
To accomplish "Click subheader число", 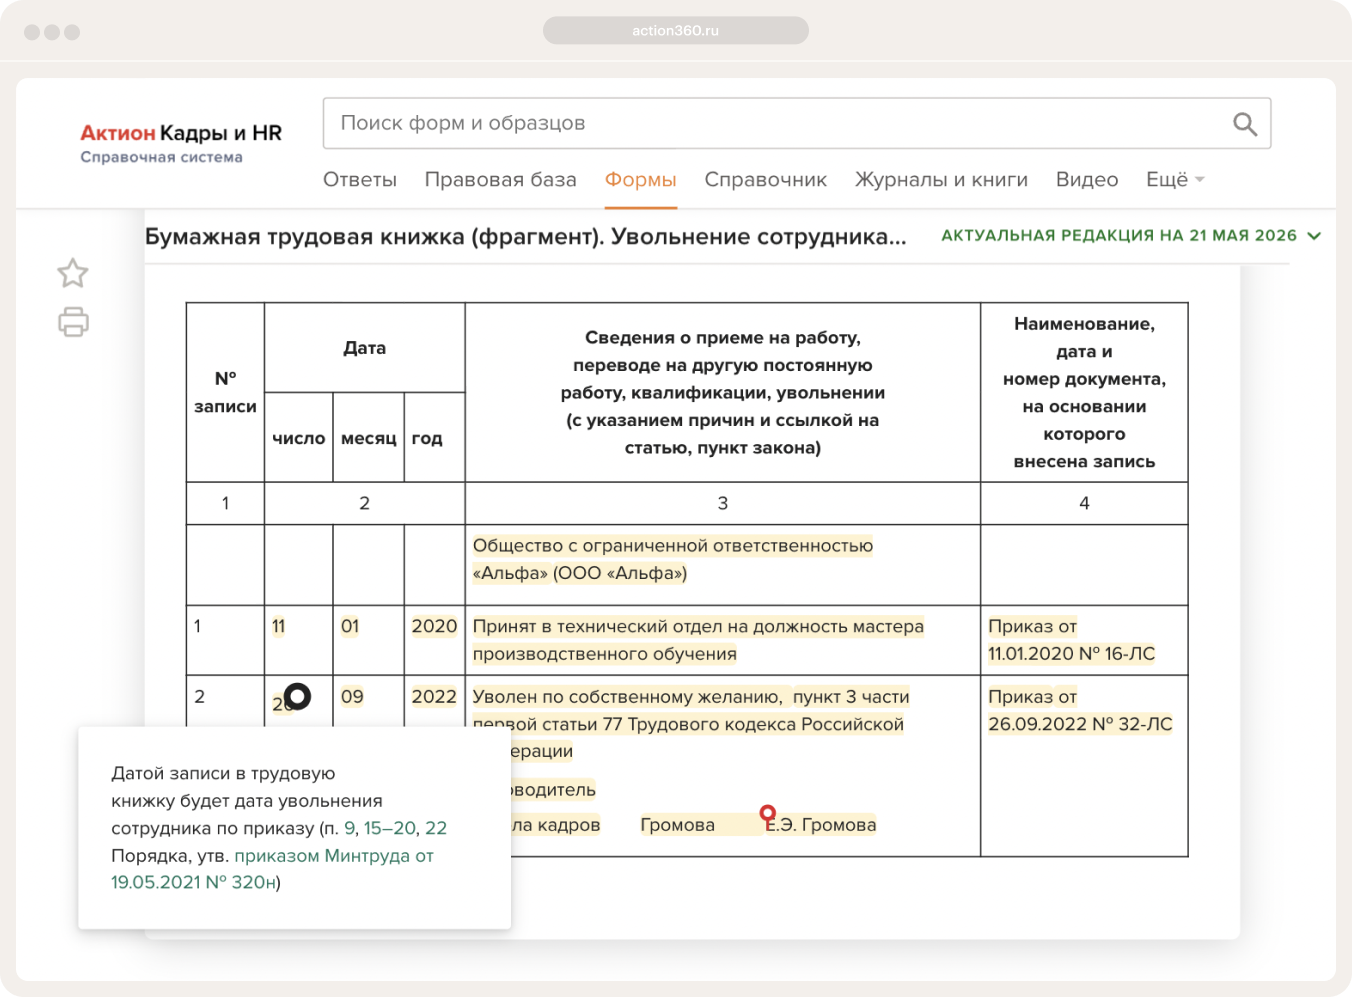I will tap(299, 438).
